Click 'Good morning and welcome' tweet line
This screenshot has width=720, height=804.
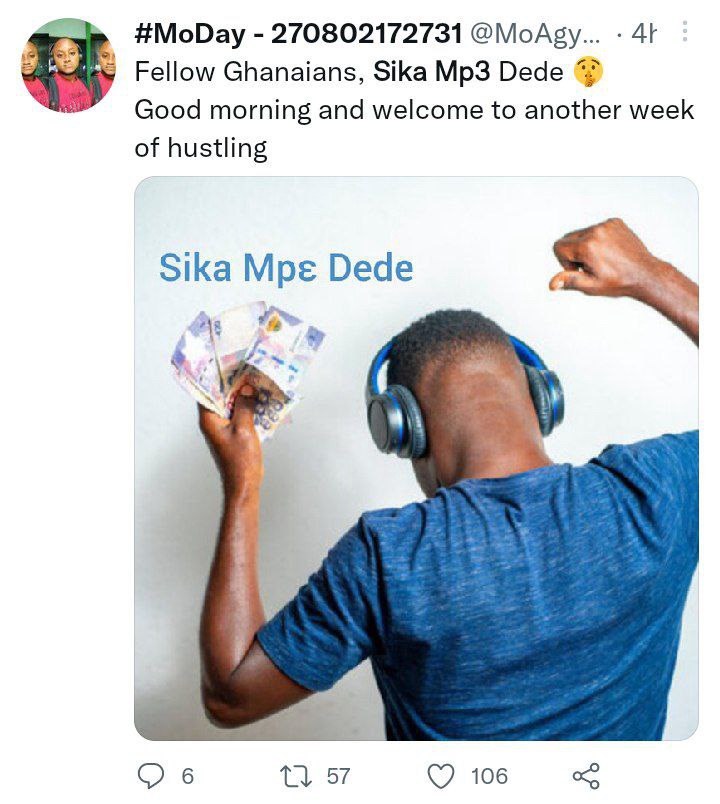click(308, 110)
